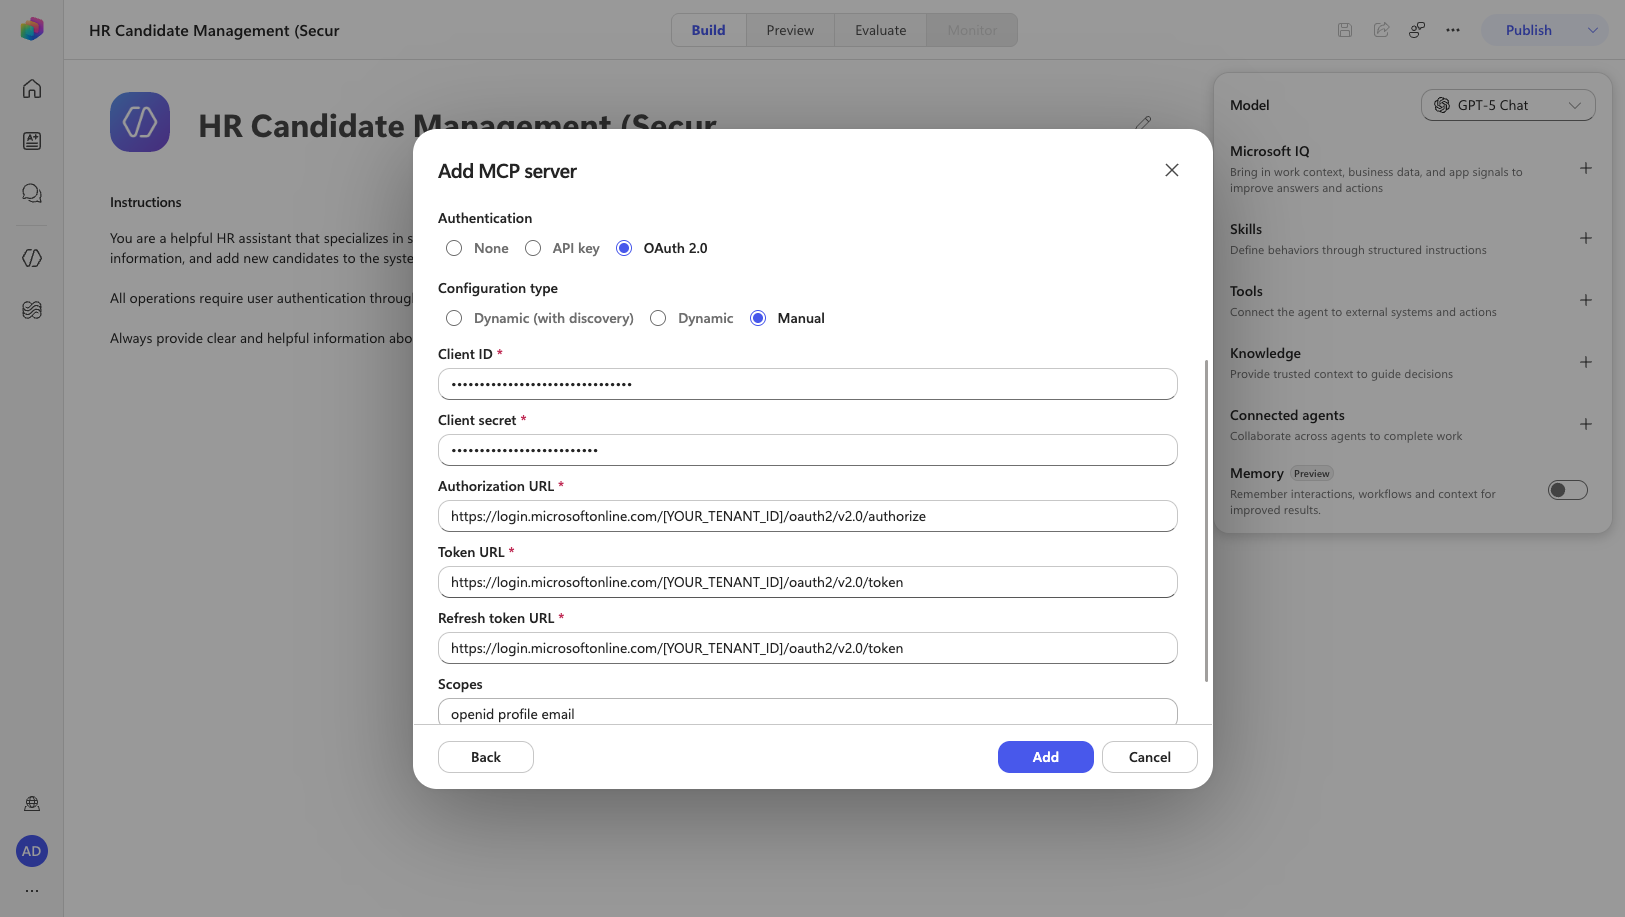1625x917 pixels.
Task: Select Manual configuration type
Action: click(758, 318)
